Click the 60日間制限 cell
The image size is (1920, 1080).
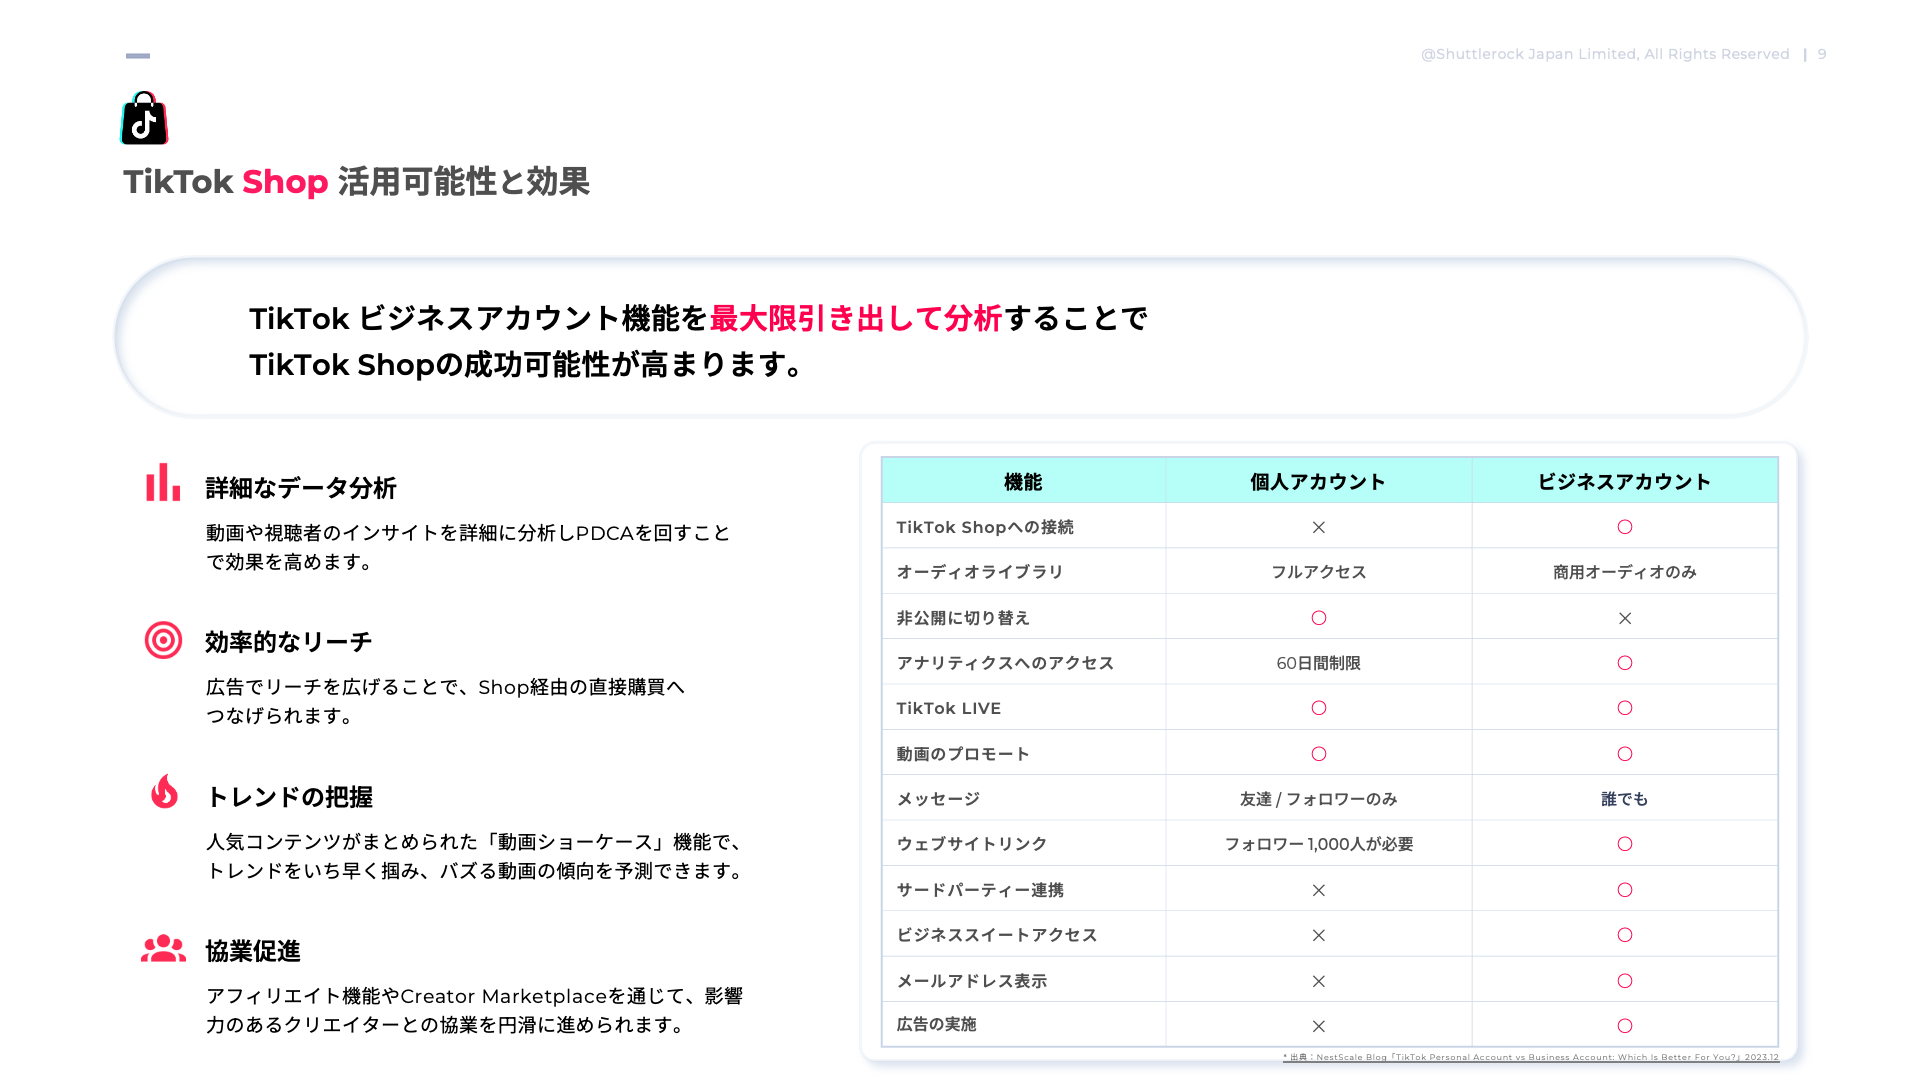pos(1318,663)
